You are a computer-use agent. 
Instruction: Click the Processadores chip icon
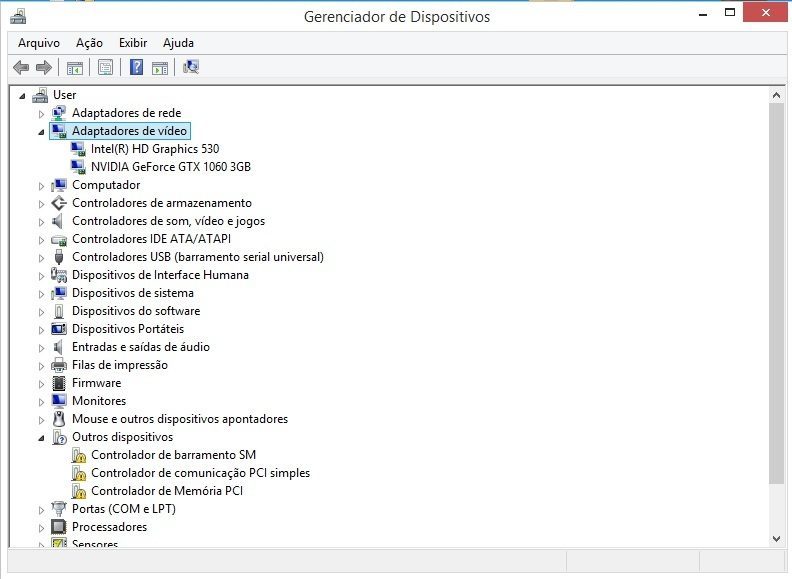click(x=59, y=527)
